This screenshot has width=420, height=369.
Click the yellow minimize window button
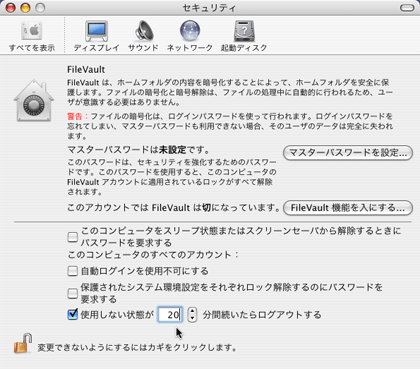coord(25,8)
